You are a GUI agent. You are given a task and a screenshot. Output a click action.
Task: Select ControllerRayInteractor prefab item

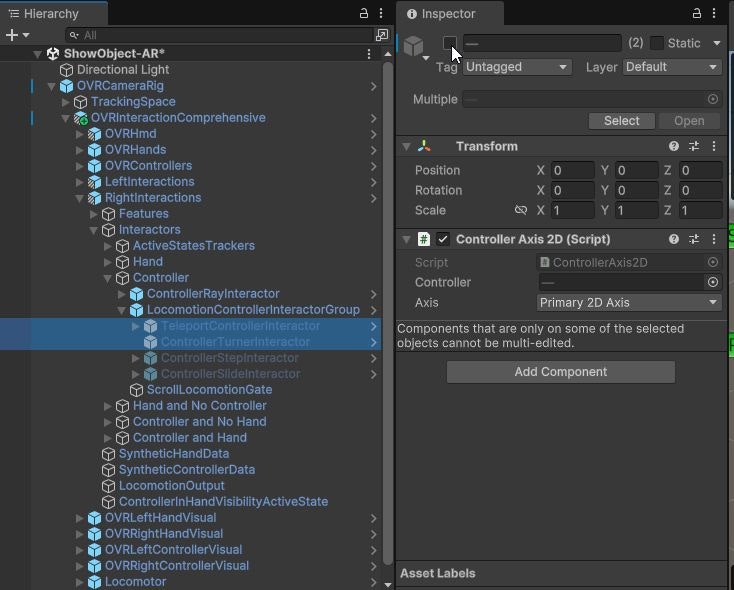(213, 294)
